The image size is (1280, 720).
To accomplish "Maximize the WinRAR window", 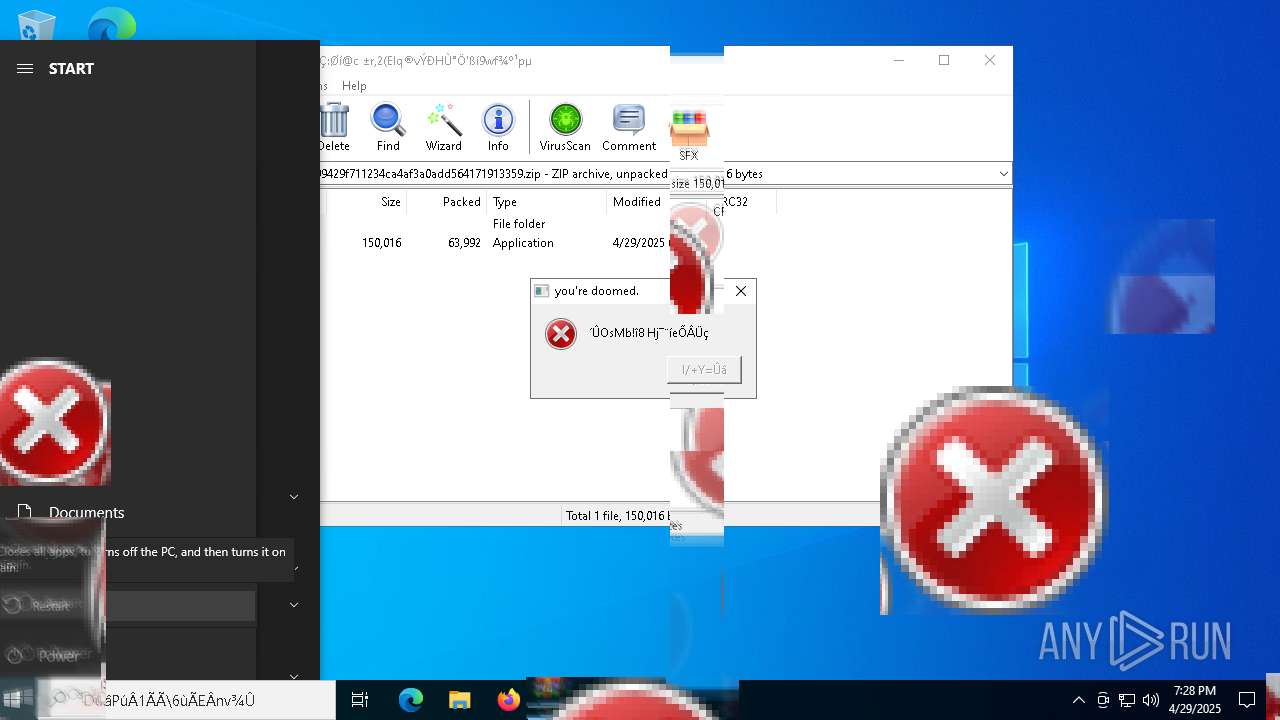I will click(944, 61).
